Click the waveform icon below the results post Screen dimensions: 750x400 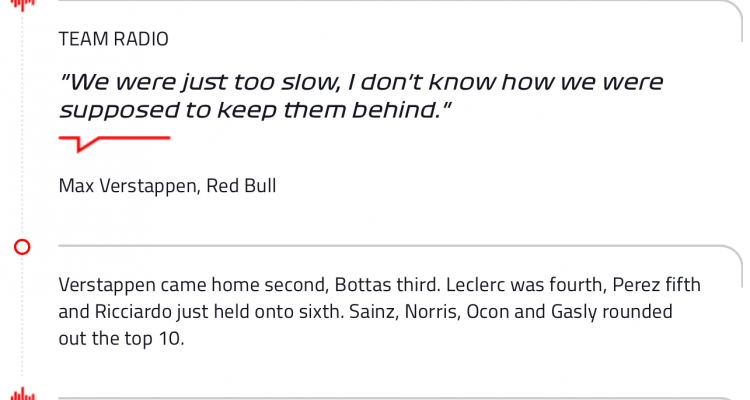22,394
